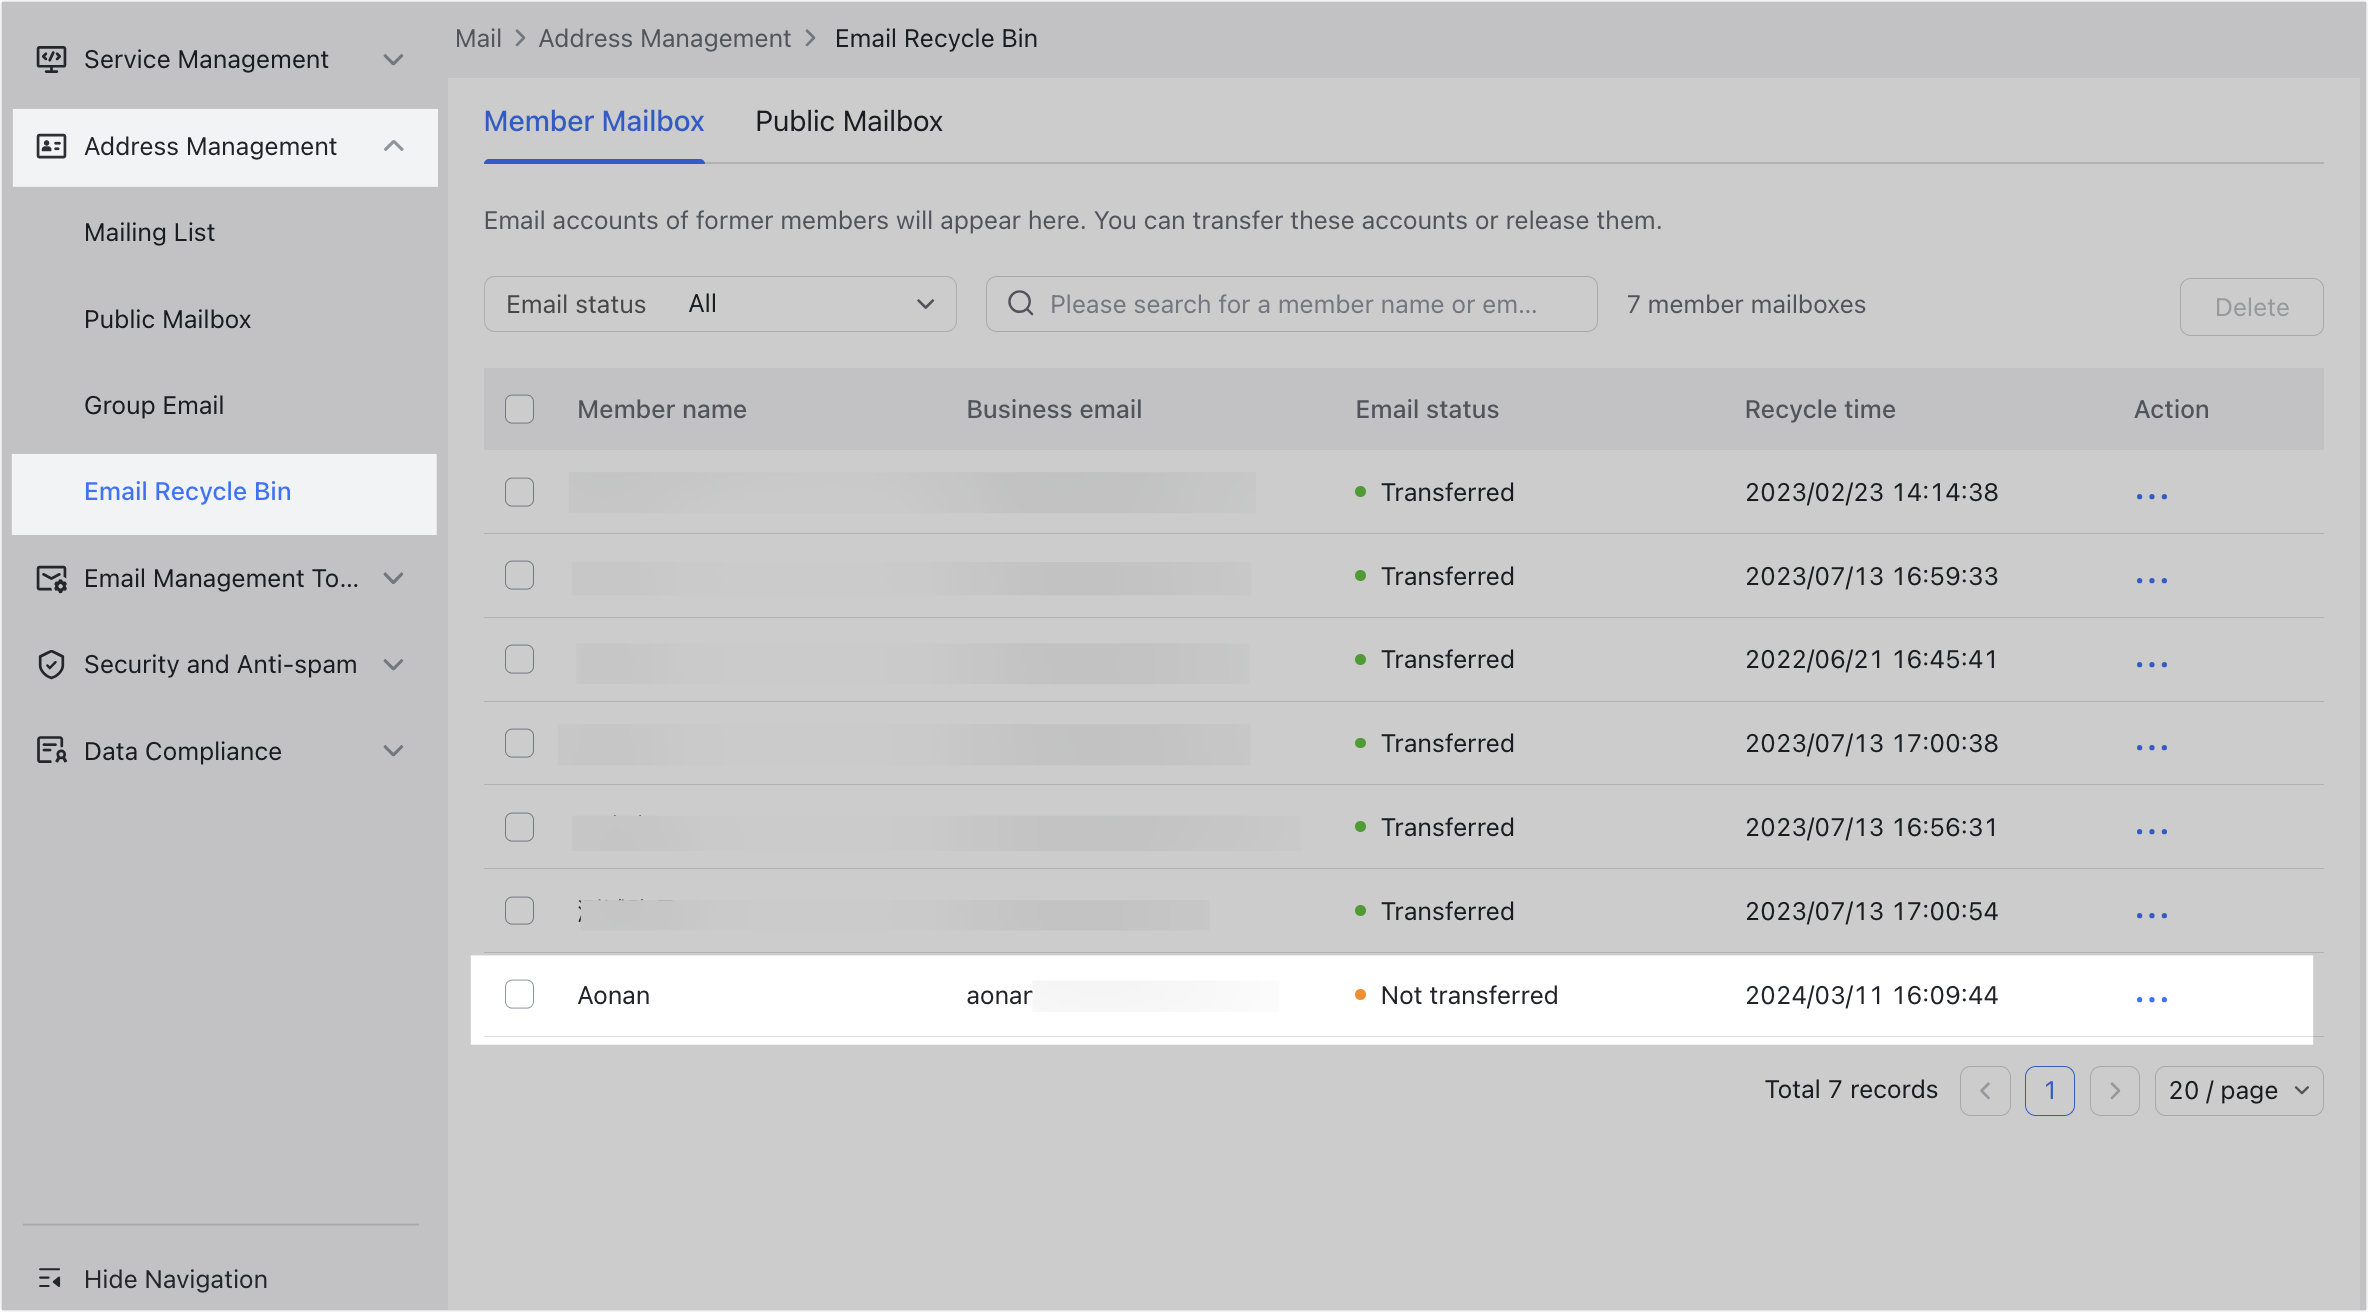Click the Delete button

click(x=2251, y=307)
